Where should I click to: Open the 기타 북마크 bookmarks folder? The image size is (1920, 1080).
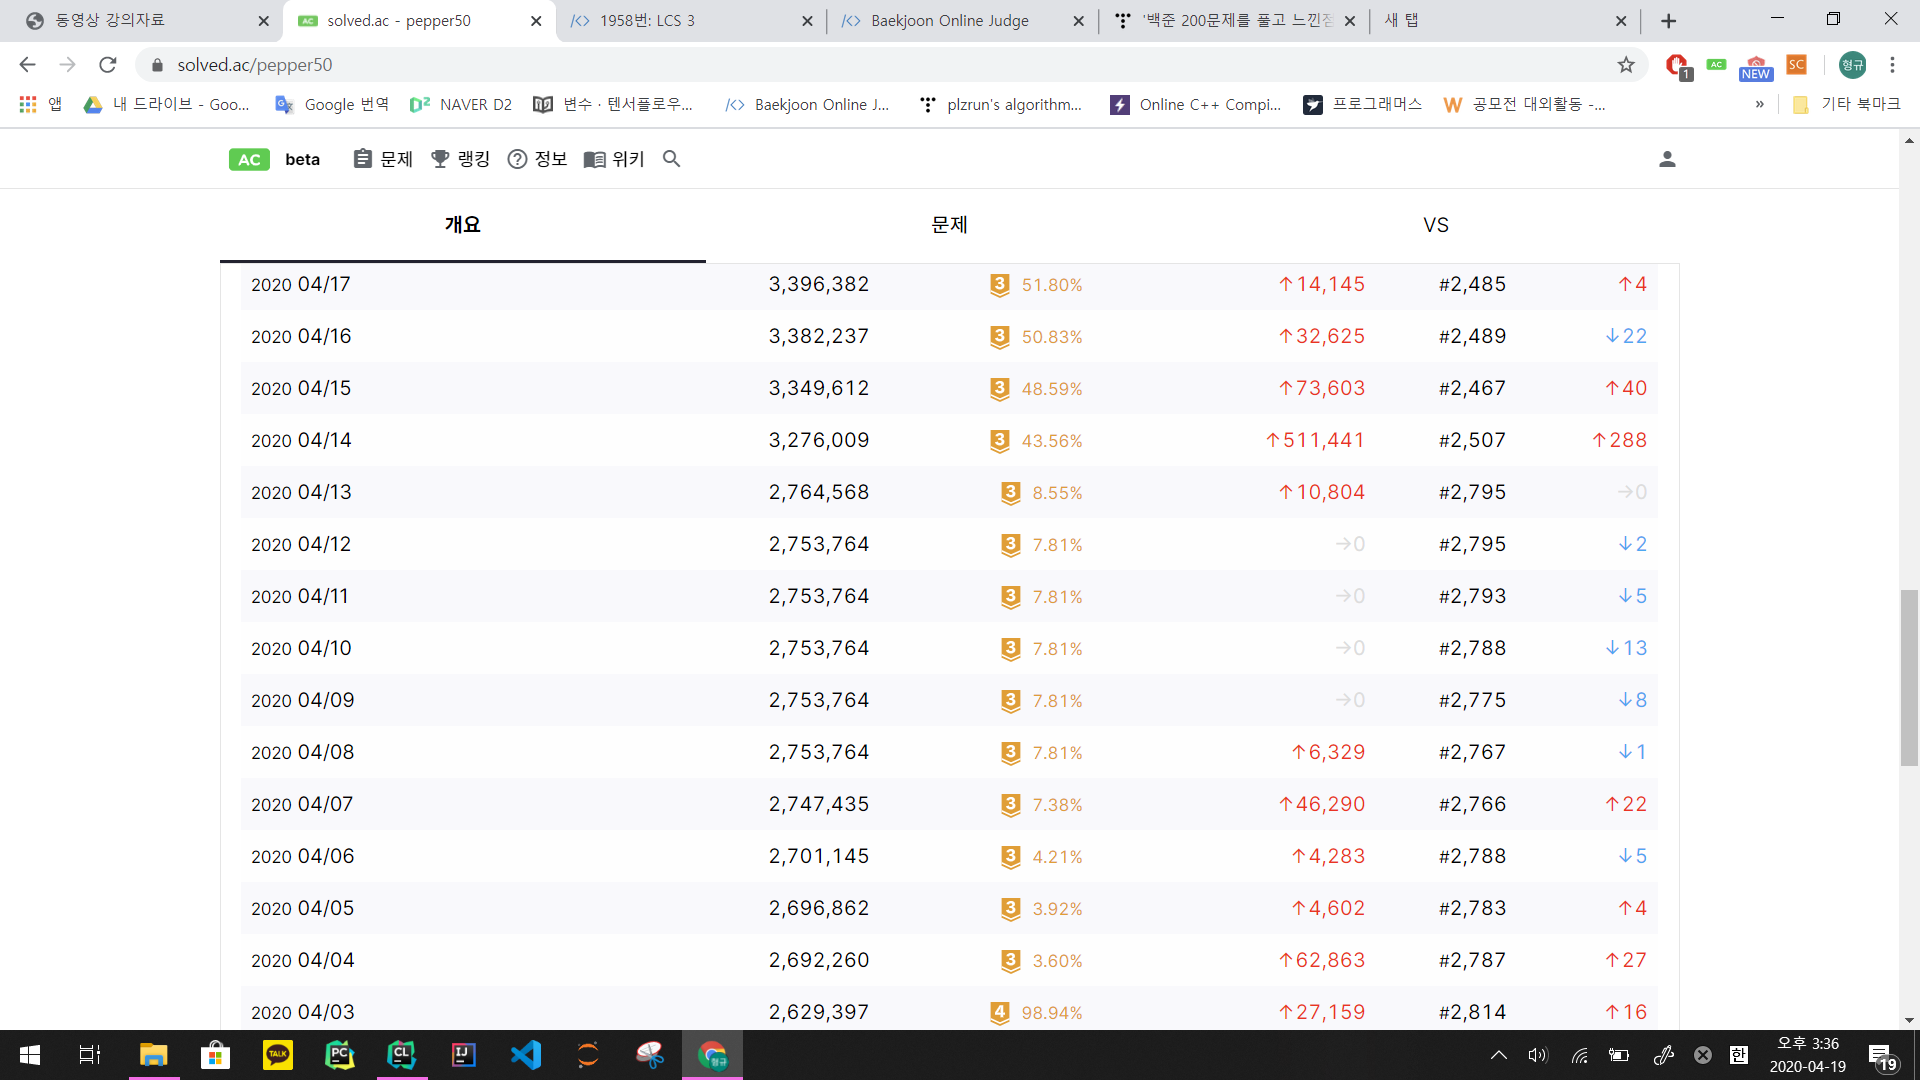coord(1847,104)
